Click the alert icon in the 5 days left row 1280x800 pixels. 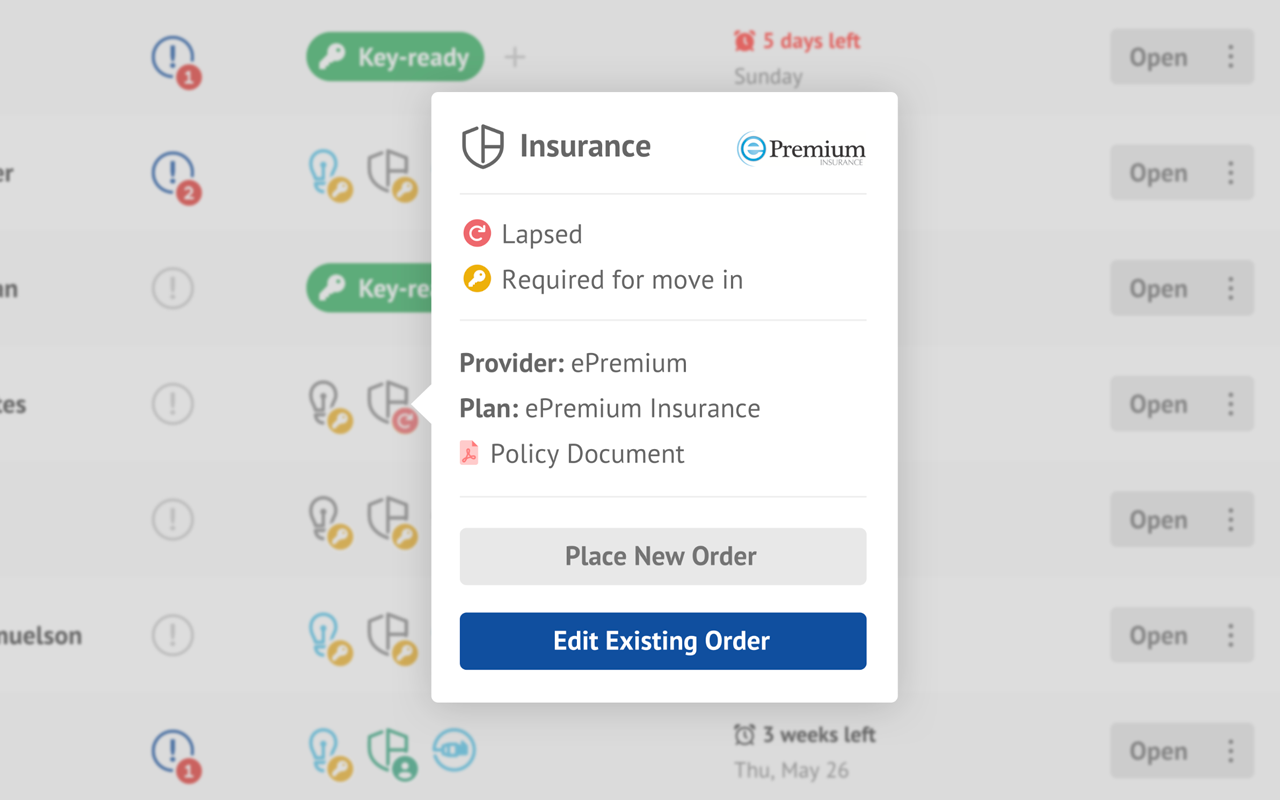(174, 58)
